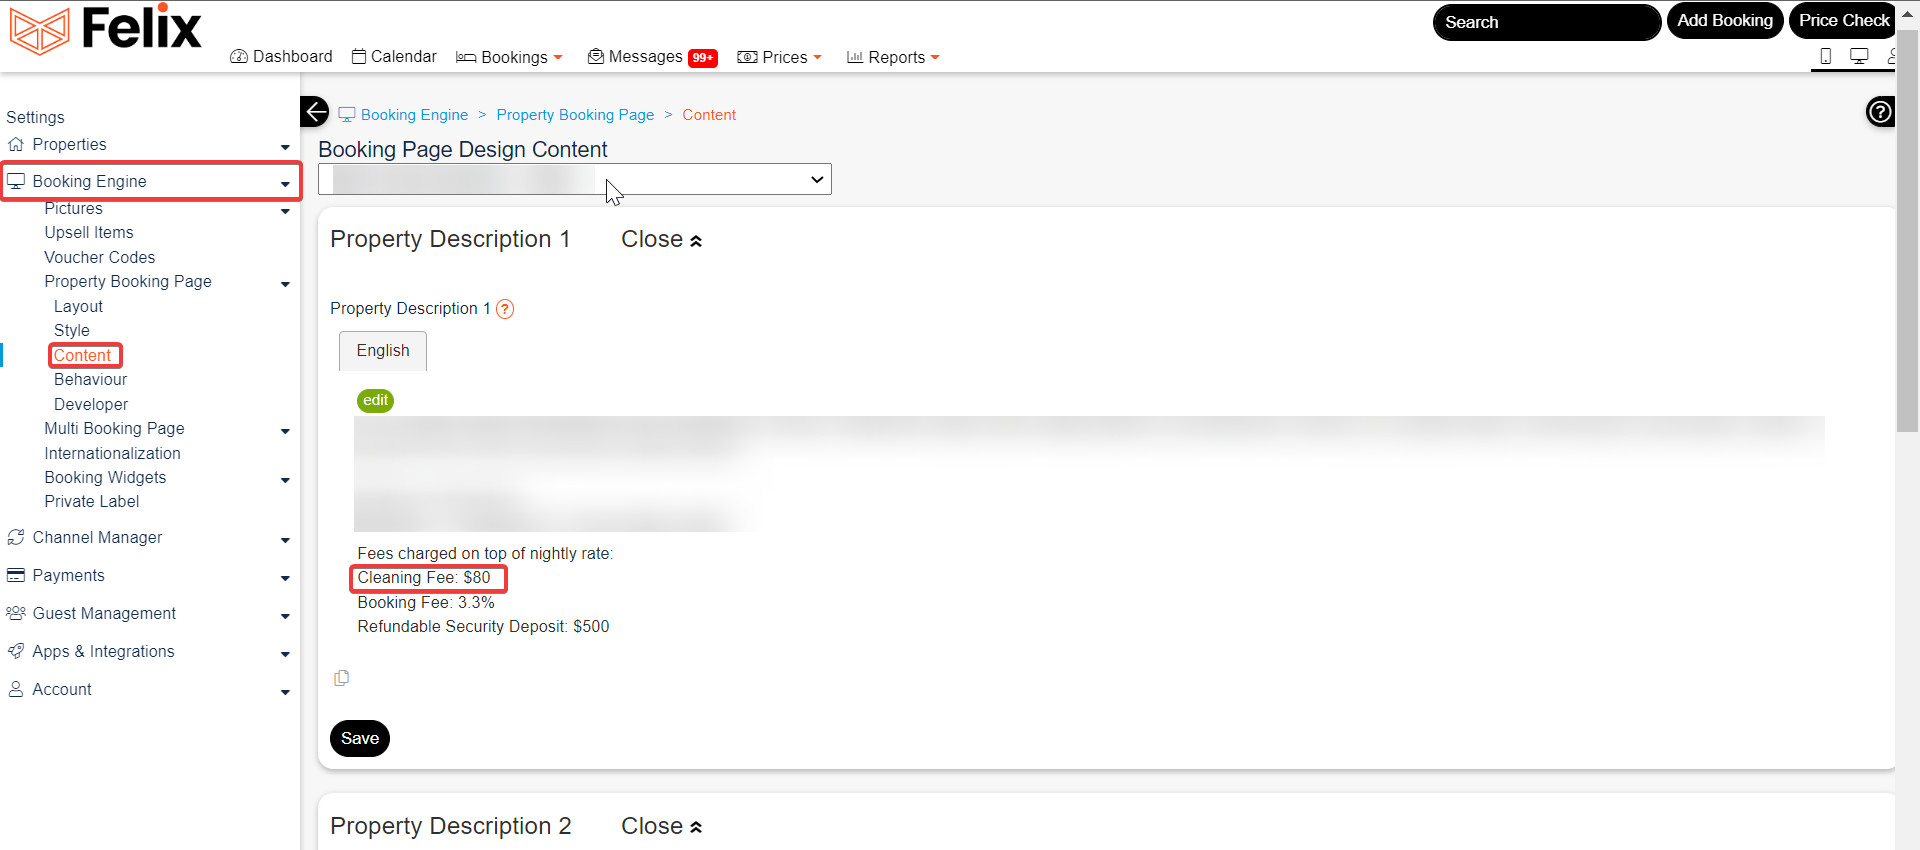
Task: Follow the Booking Engine breadcrumb link
Action: 414,115
